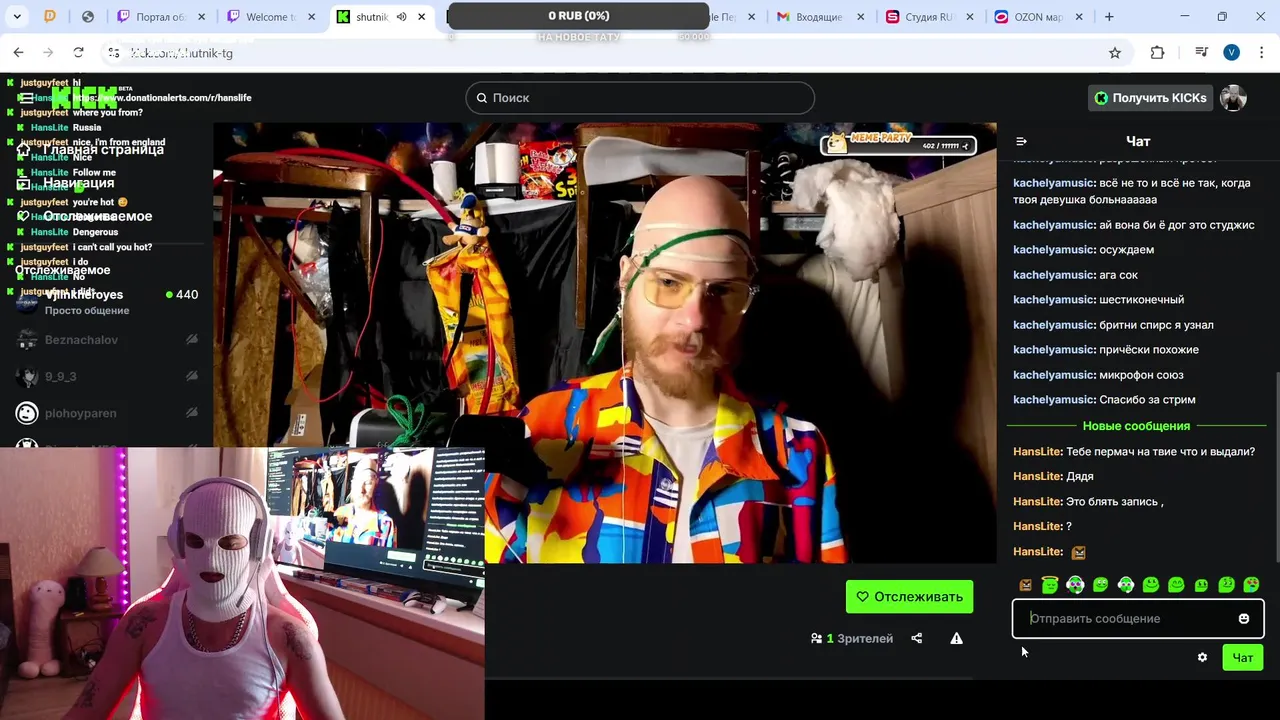Click the browser address bar
The width and height of the screenshot is (1280, 720).
click(615, 53)
